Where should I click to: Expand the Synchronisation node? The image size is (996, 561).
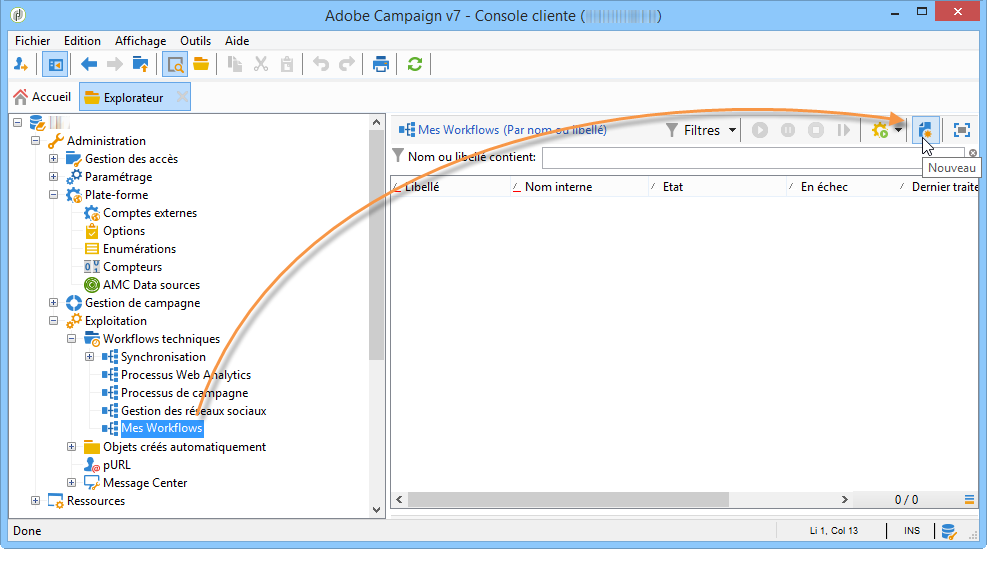[x=90, y=357]
